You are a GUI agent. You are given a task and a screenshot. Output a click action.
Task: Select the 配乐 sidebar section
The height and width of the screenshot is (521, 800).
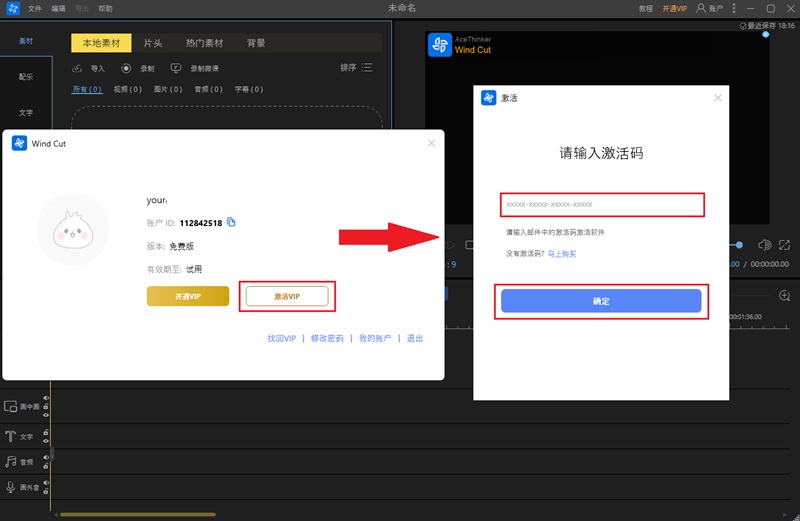click(26, 77)
